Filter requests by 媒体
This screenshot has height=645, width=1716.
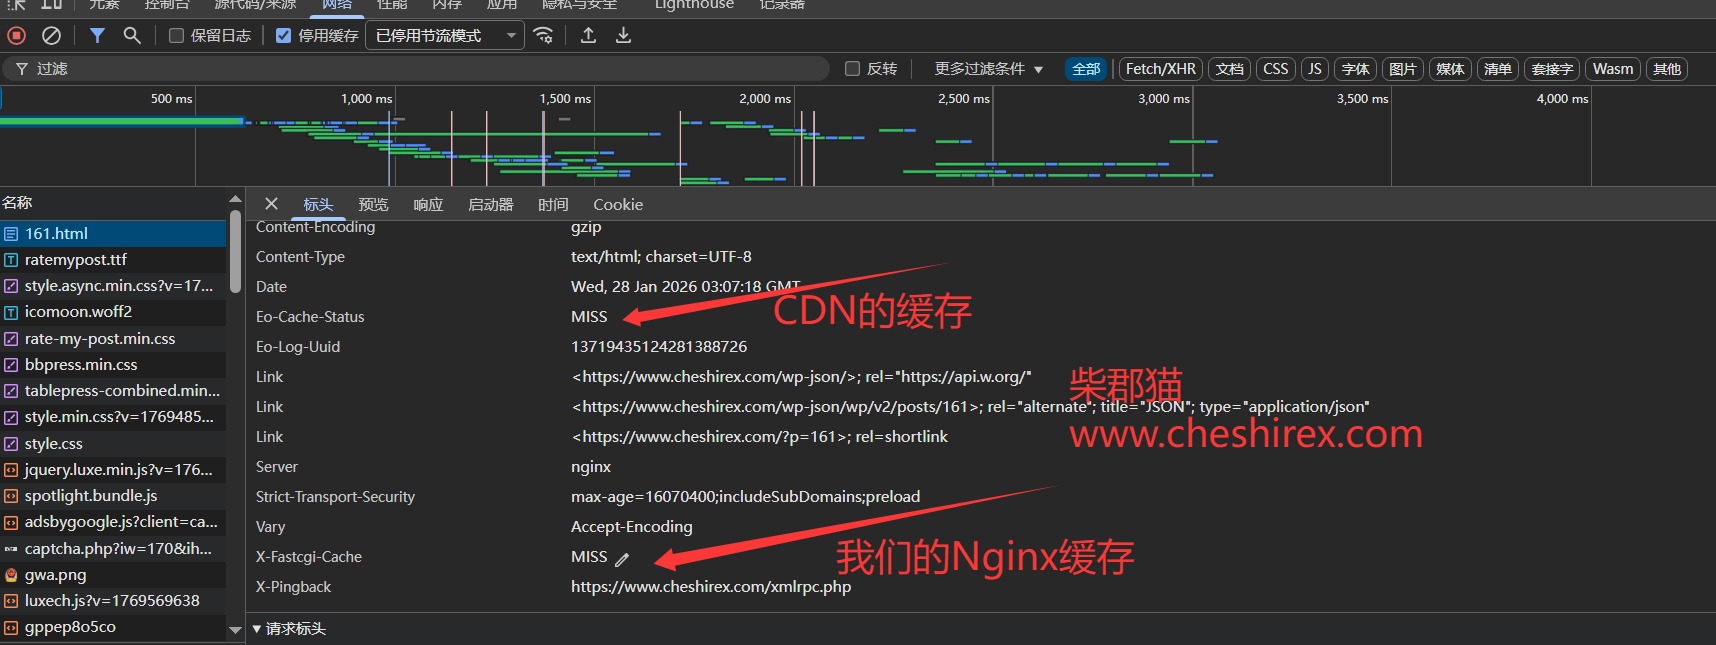[1450, 69]
